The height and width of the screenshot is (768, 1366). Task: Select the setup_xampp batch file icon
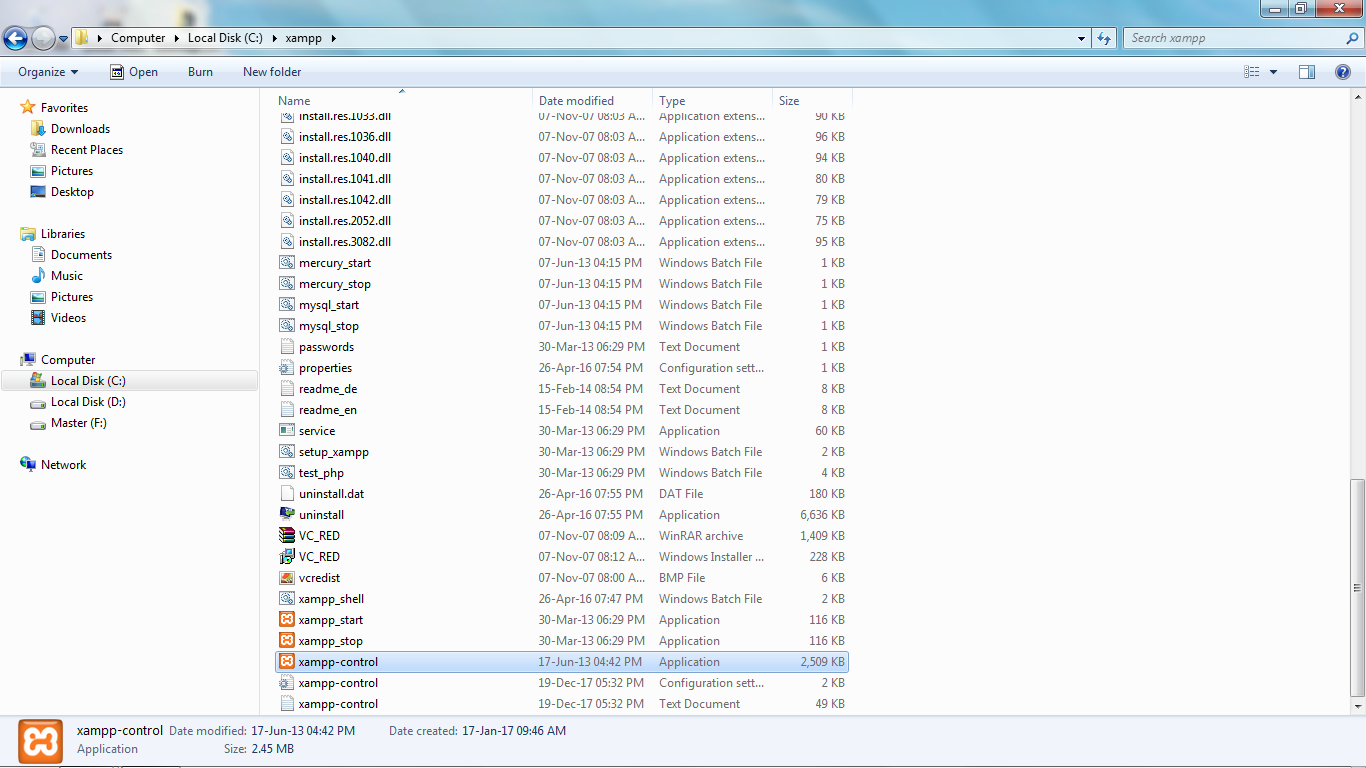click(287, 452)
